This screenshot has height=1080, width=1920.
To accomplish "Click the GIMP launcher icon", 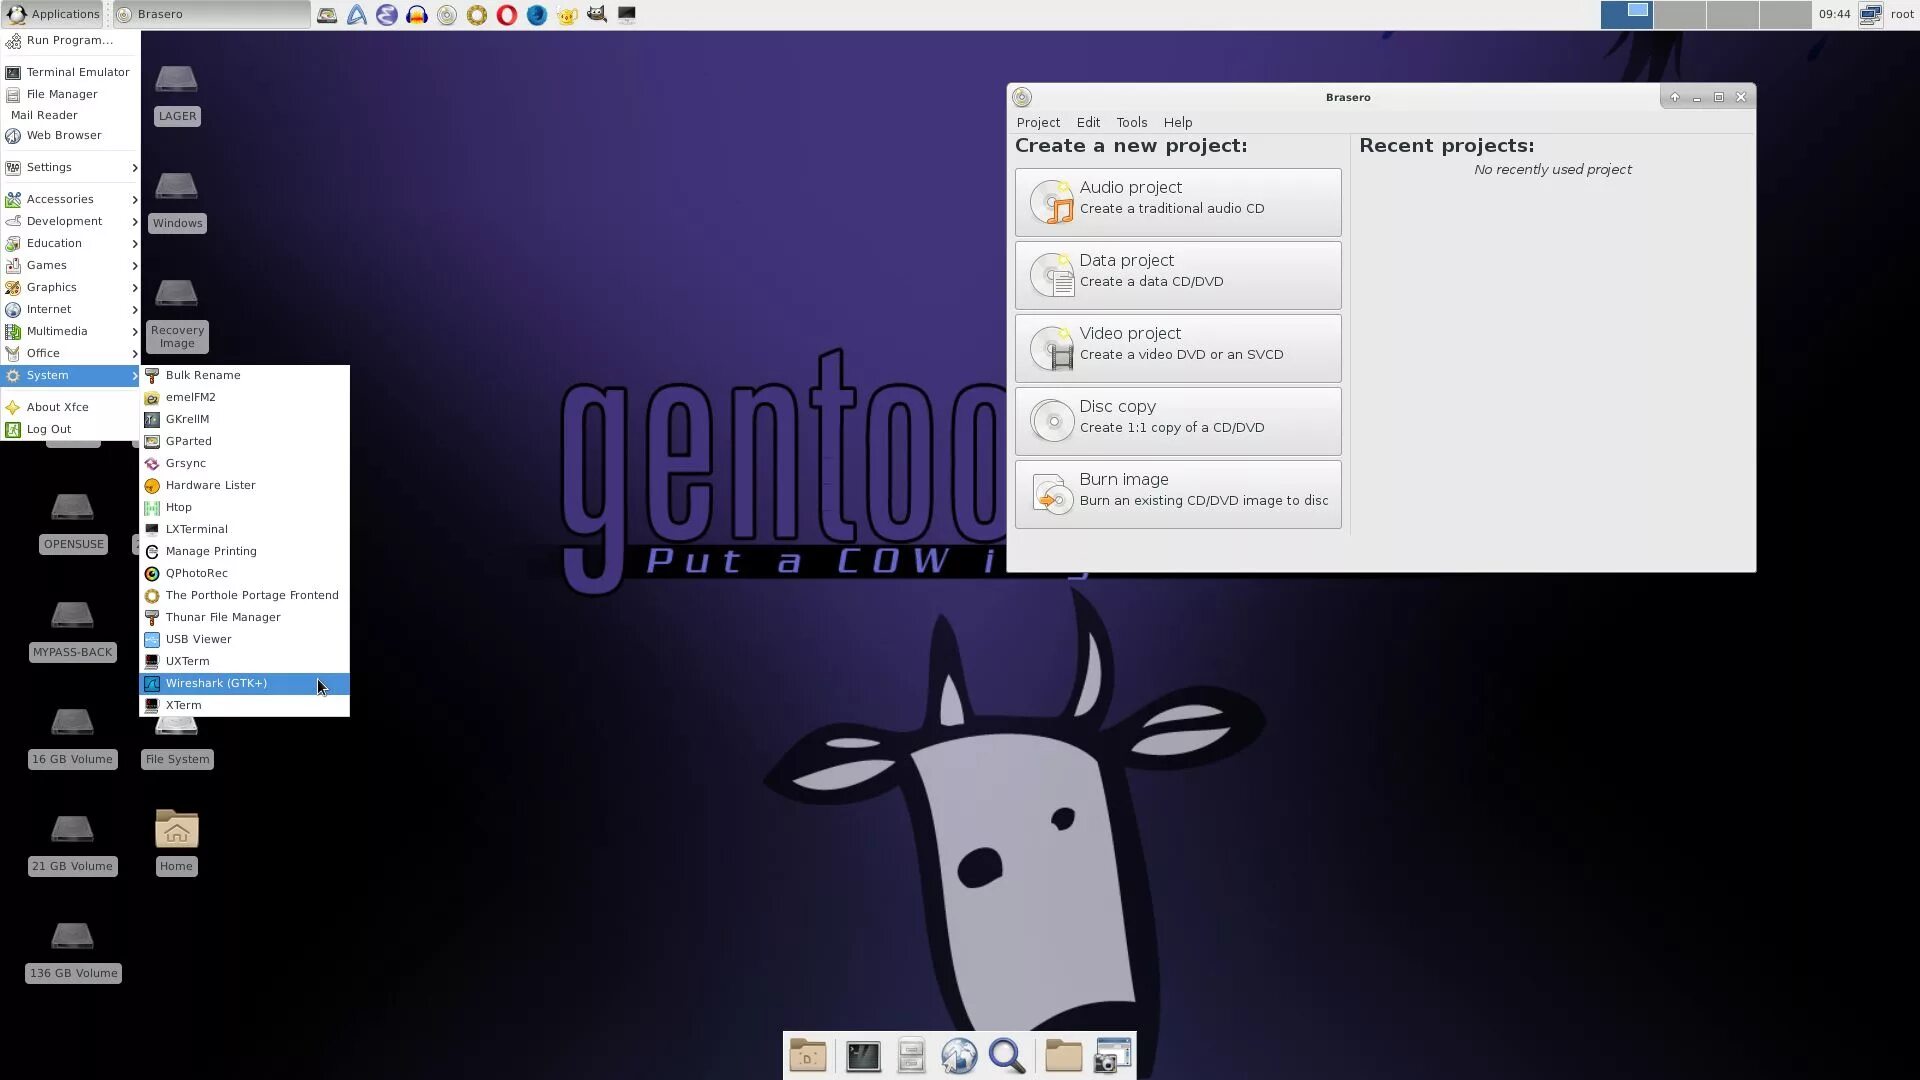I will tap(597, 14).
